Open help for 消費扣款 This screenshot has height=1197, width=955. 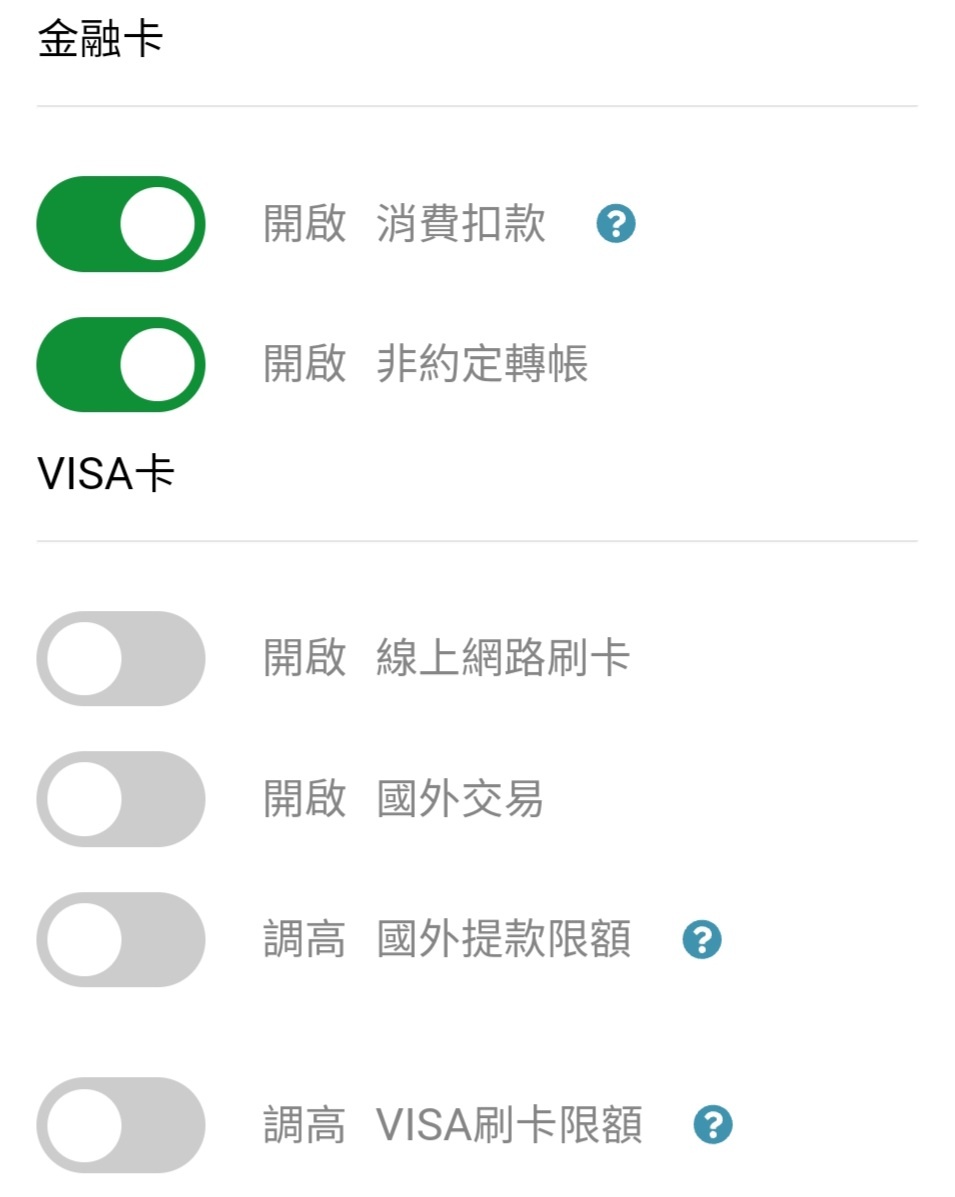(616, 224)
